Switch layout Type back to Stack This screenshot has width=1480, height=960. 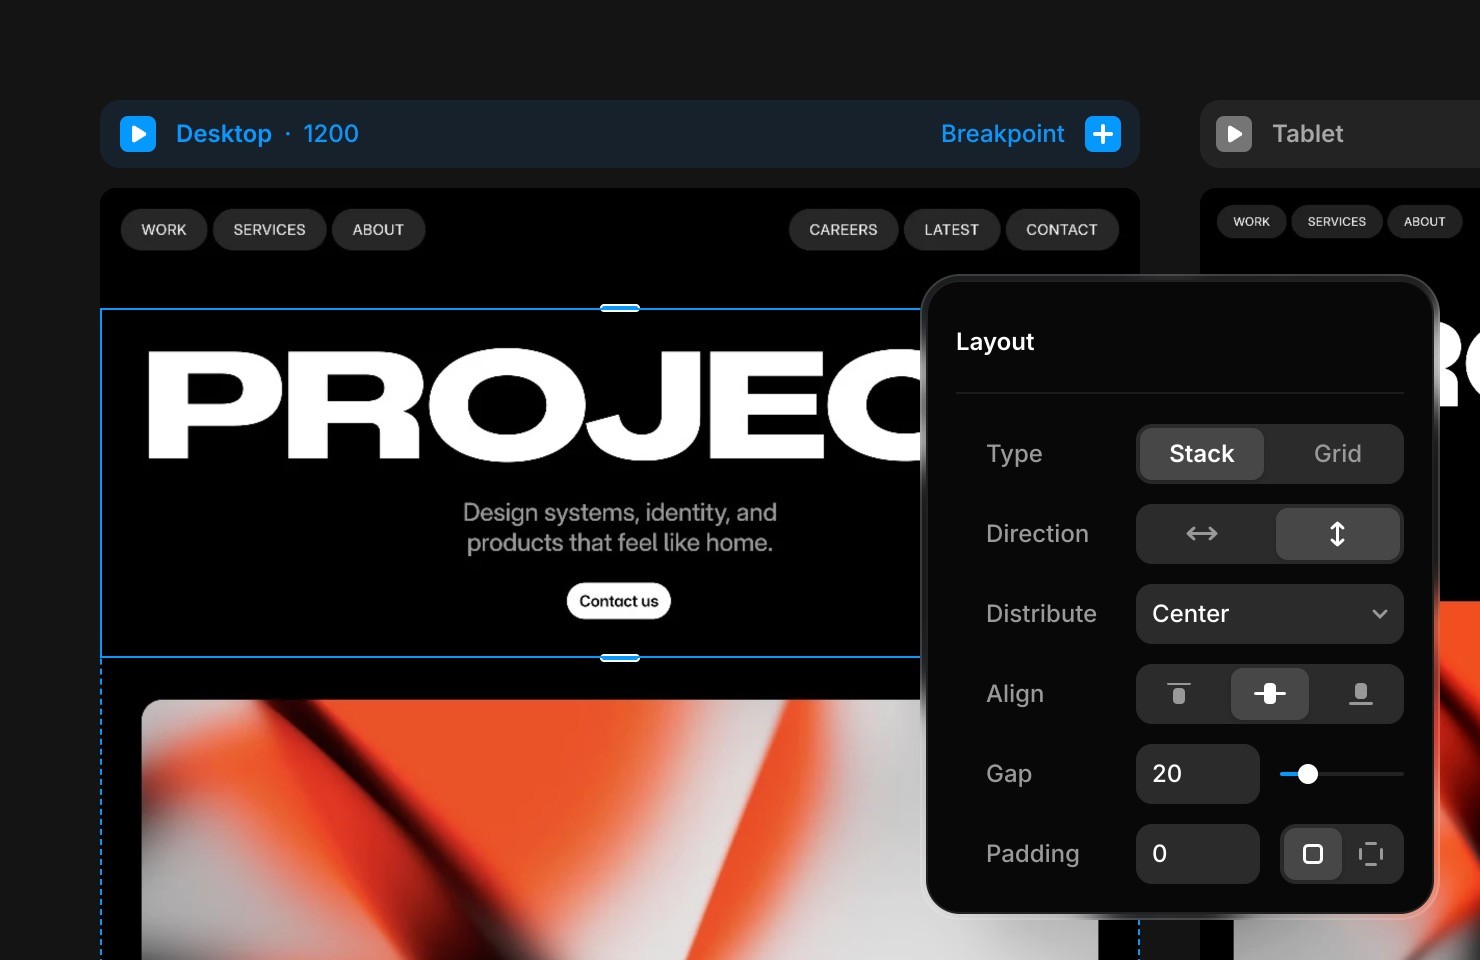click(1200, 453)
